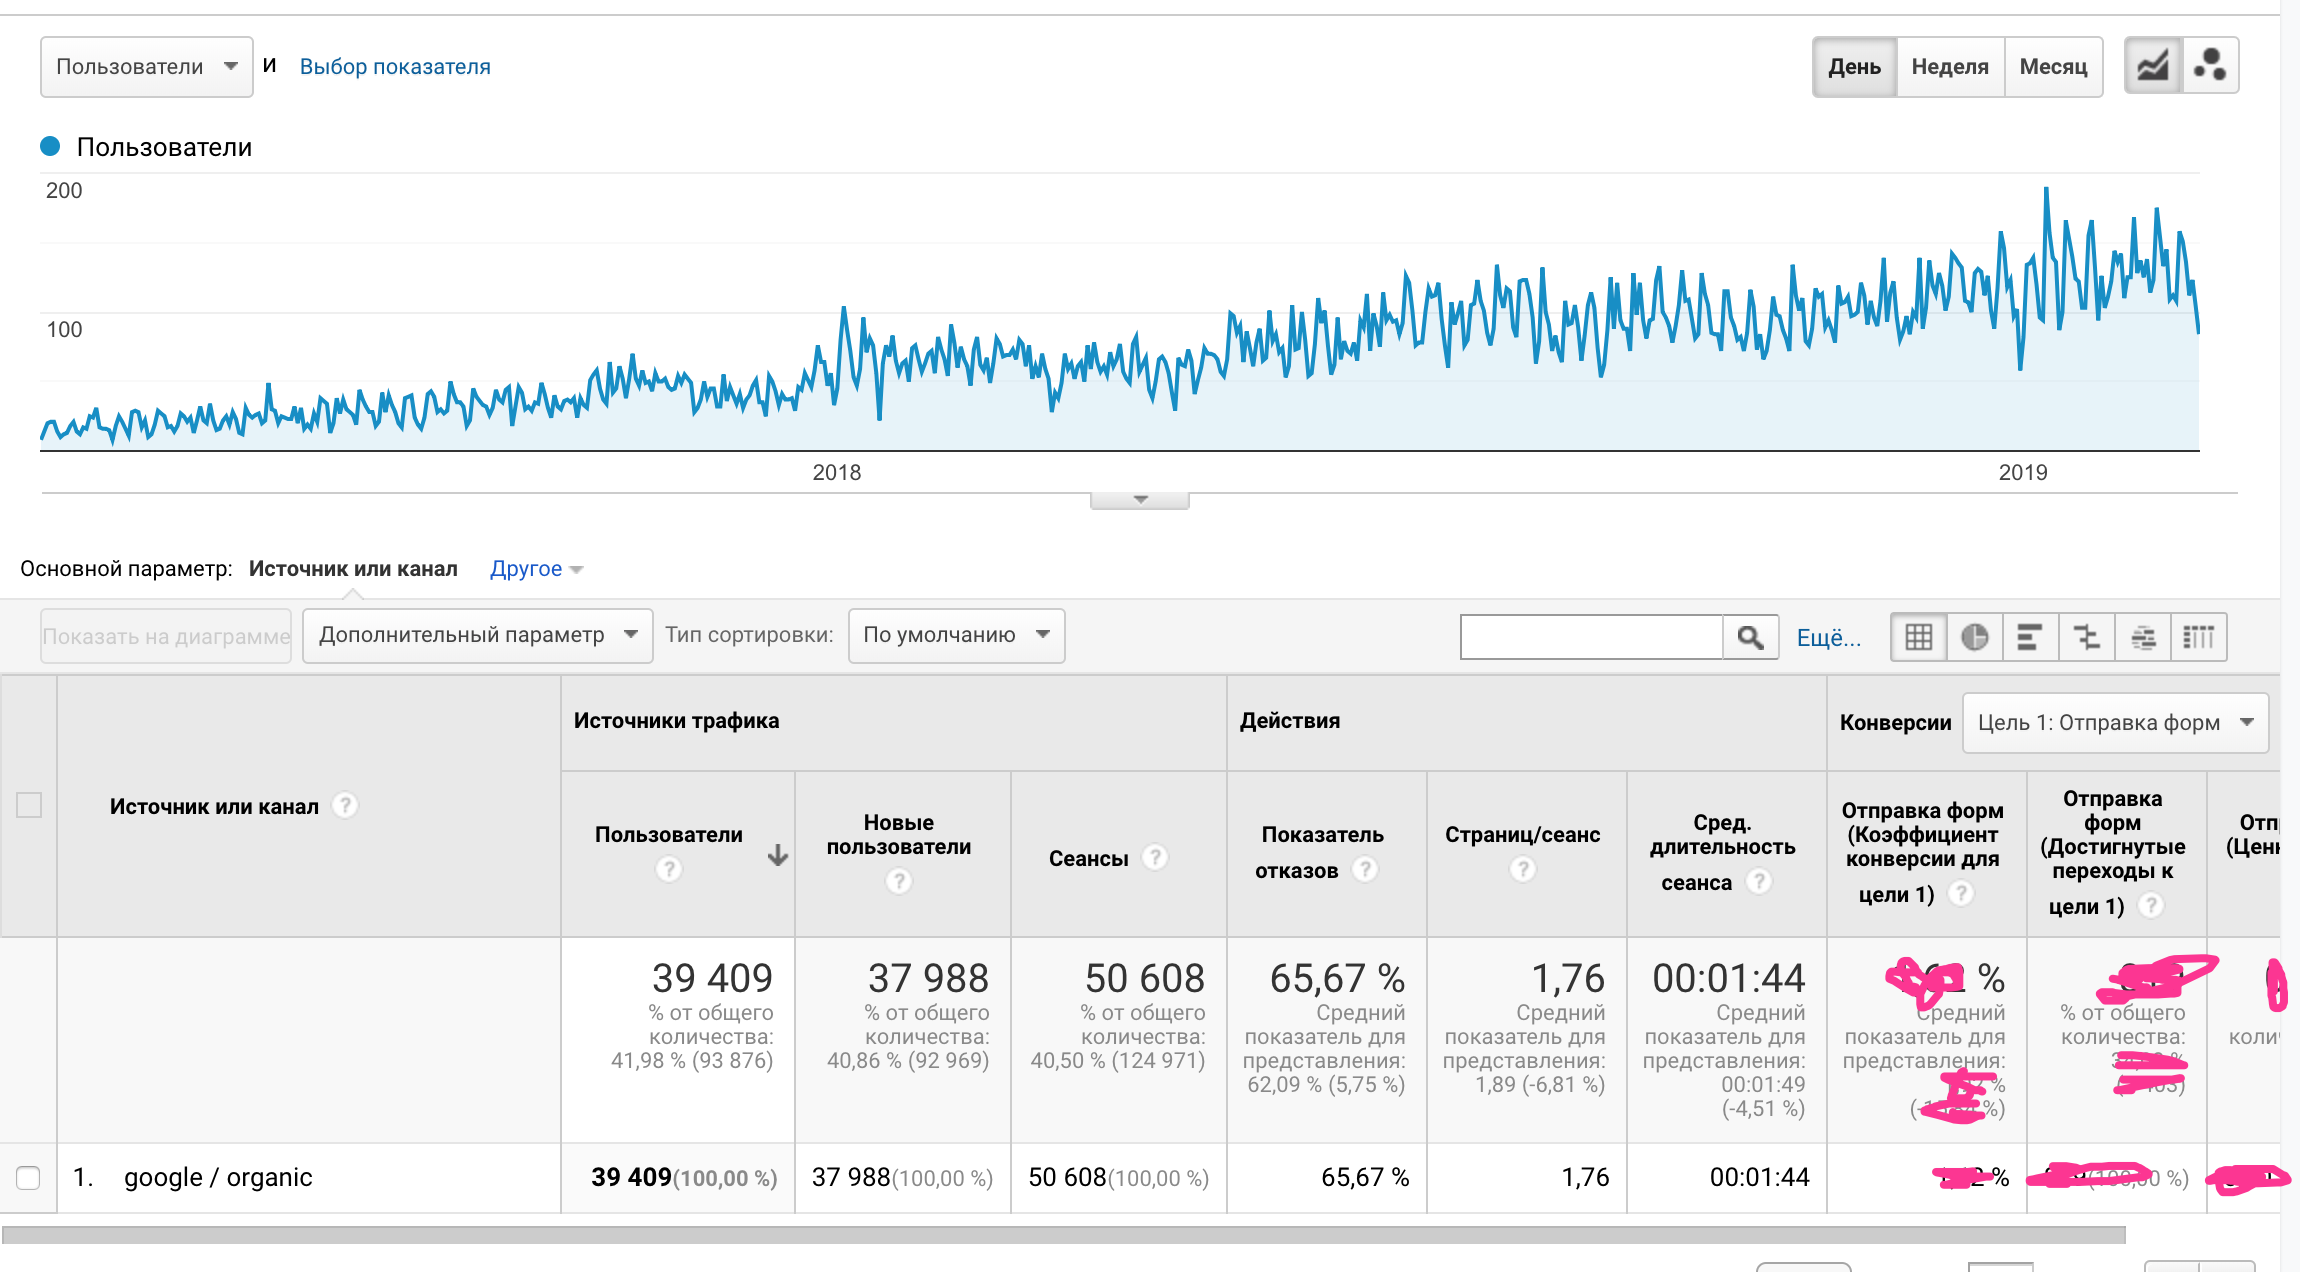Click the horizontal table scrollbar
2300x1272 pixels.
[1064, 1235]
